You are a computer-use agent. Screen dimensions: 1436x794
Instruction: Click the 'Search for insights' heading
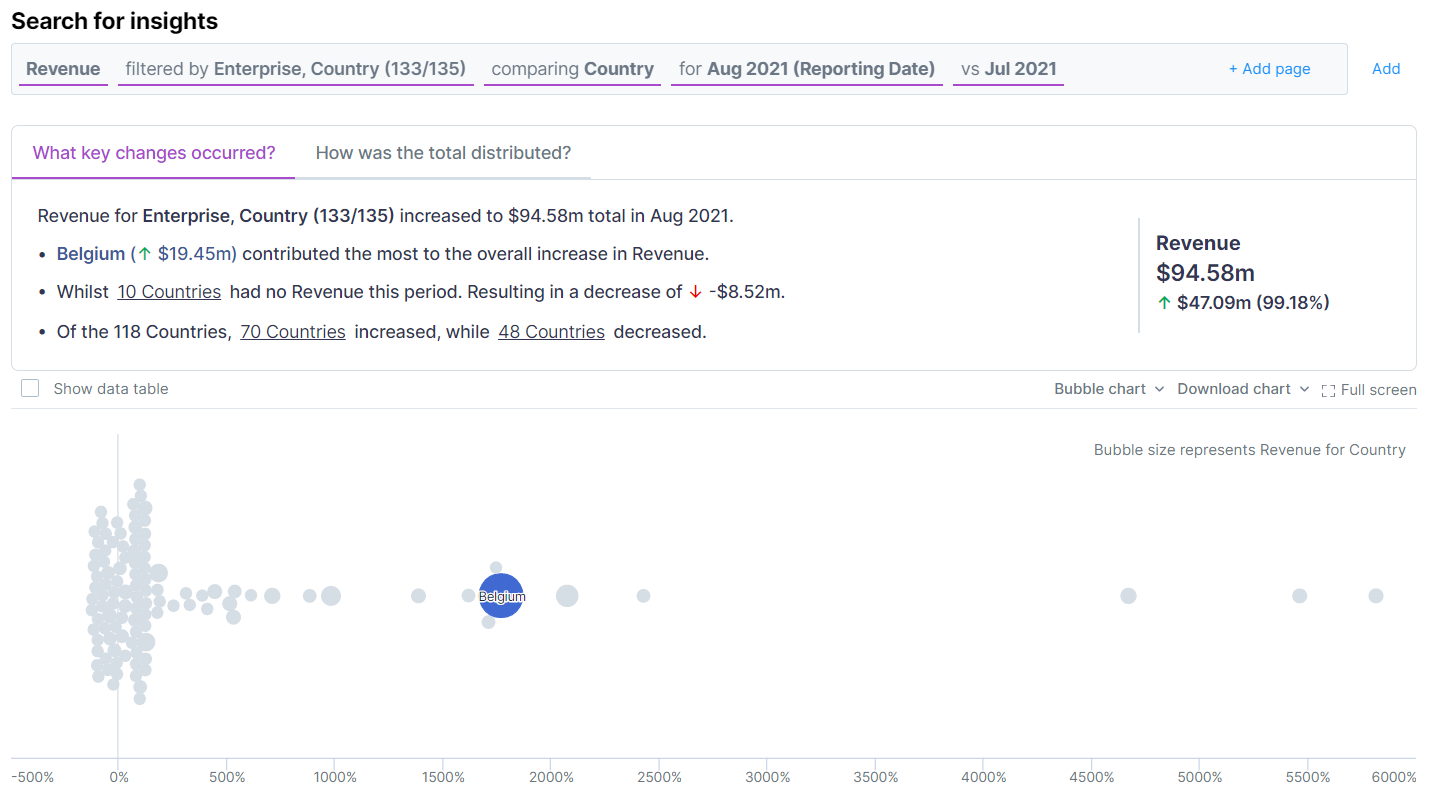pyautogui.click(x=114, y=21)
